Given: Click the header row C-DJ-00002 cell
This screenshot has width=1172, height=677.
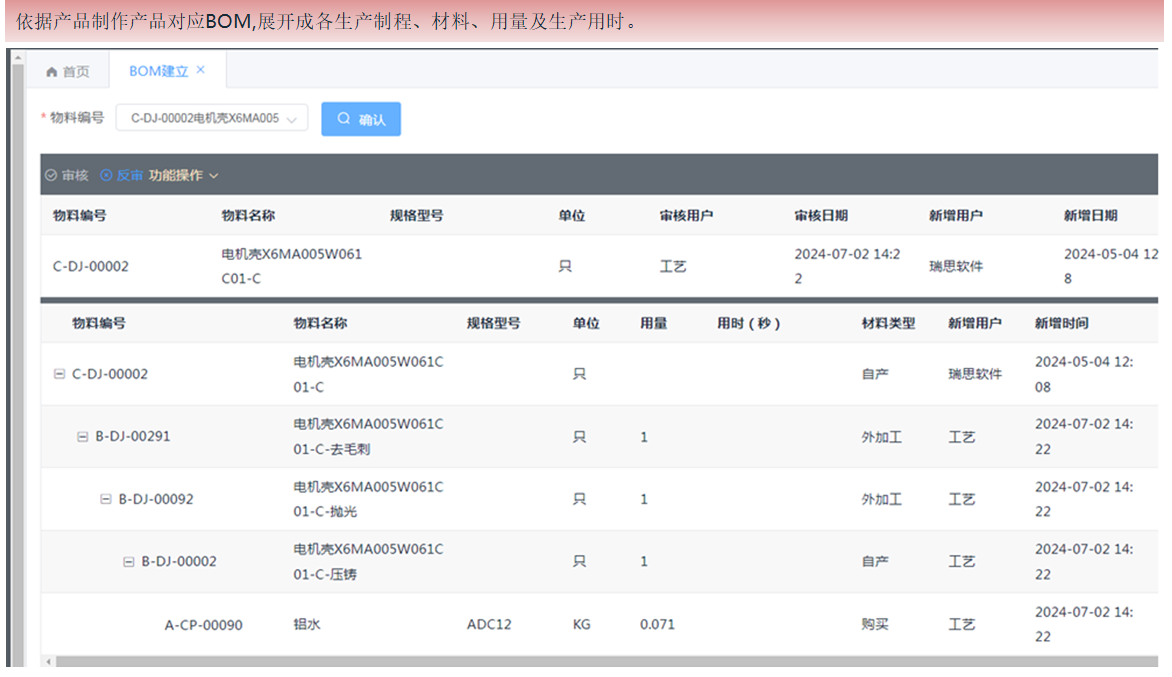Looking at the screenshot, I should point(90,267).
